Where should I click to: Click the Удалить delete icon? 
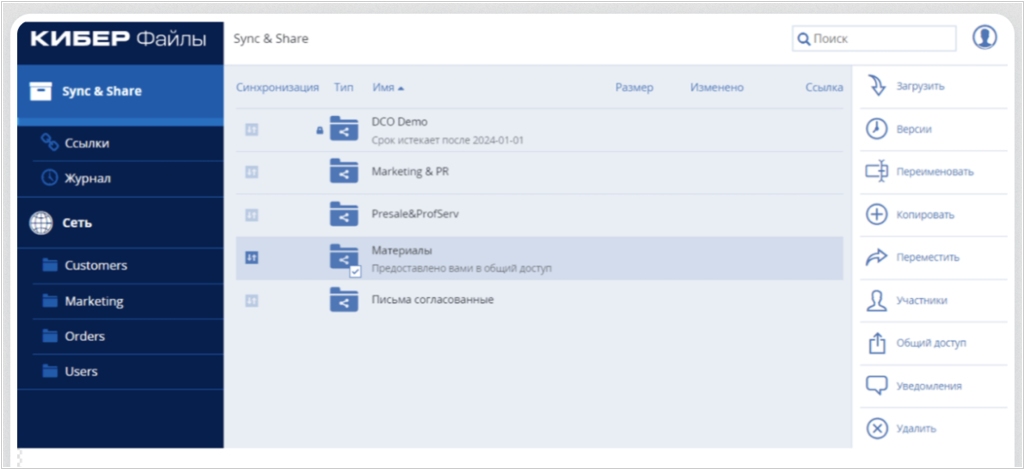click(876, 428)
